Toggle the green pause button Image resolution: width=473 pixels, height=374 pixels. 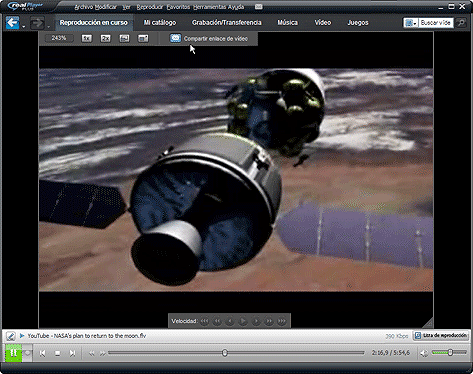point(14,353)
